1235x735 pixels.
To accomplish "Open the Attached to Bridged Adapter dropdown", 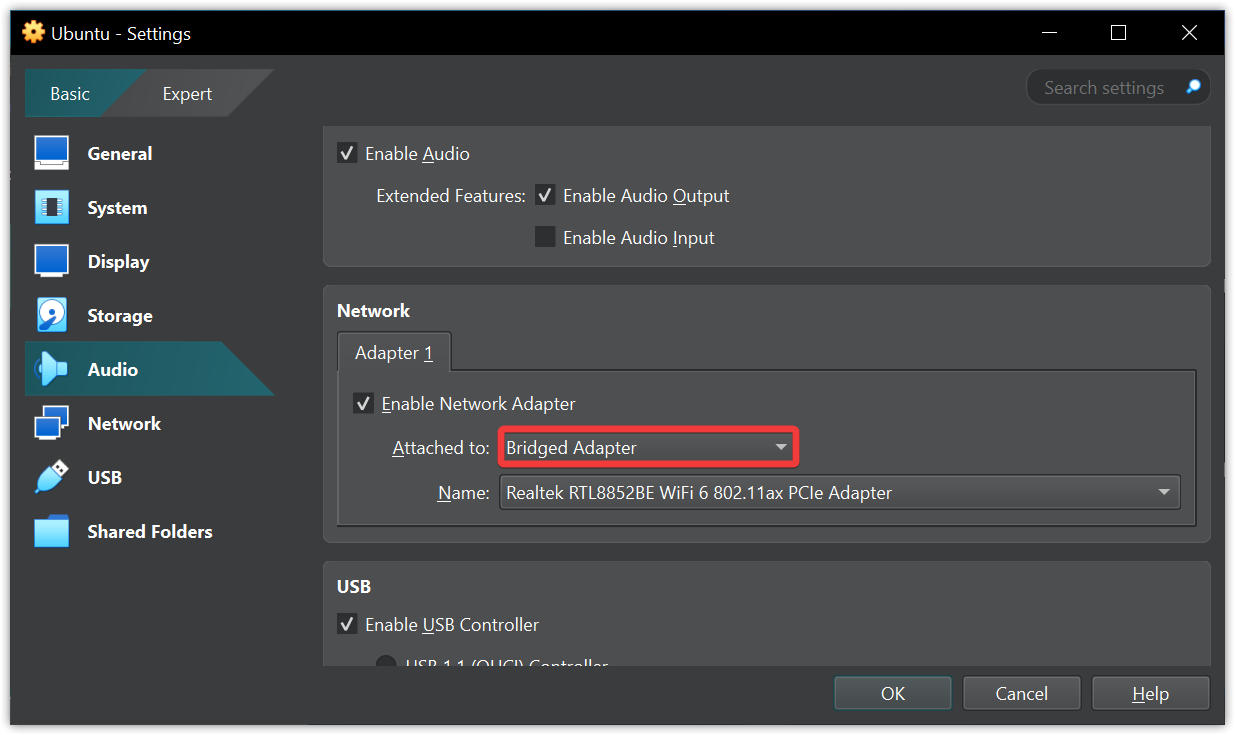I will [x=648, y=448].
